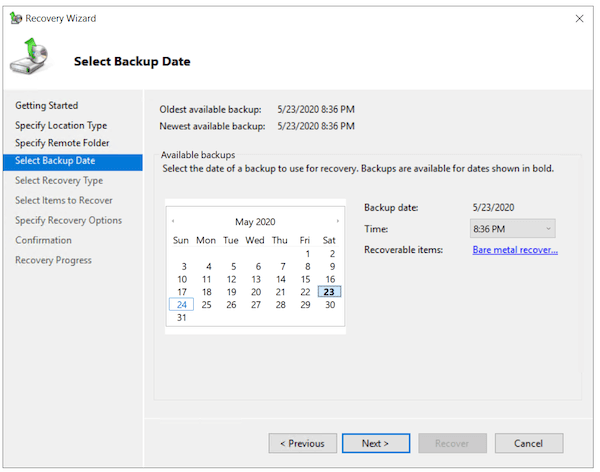Cancel the recovery wizard
600x472 pixels.
[528, 443]
